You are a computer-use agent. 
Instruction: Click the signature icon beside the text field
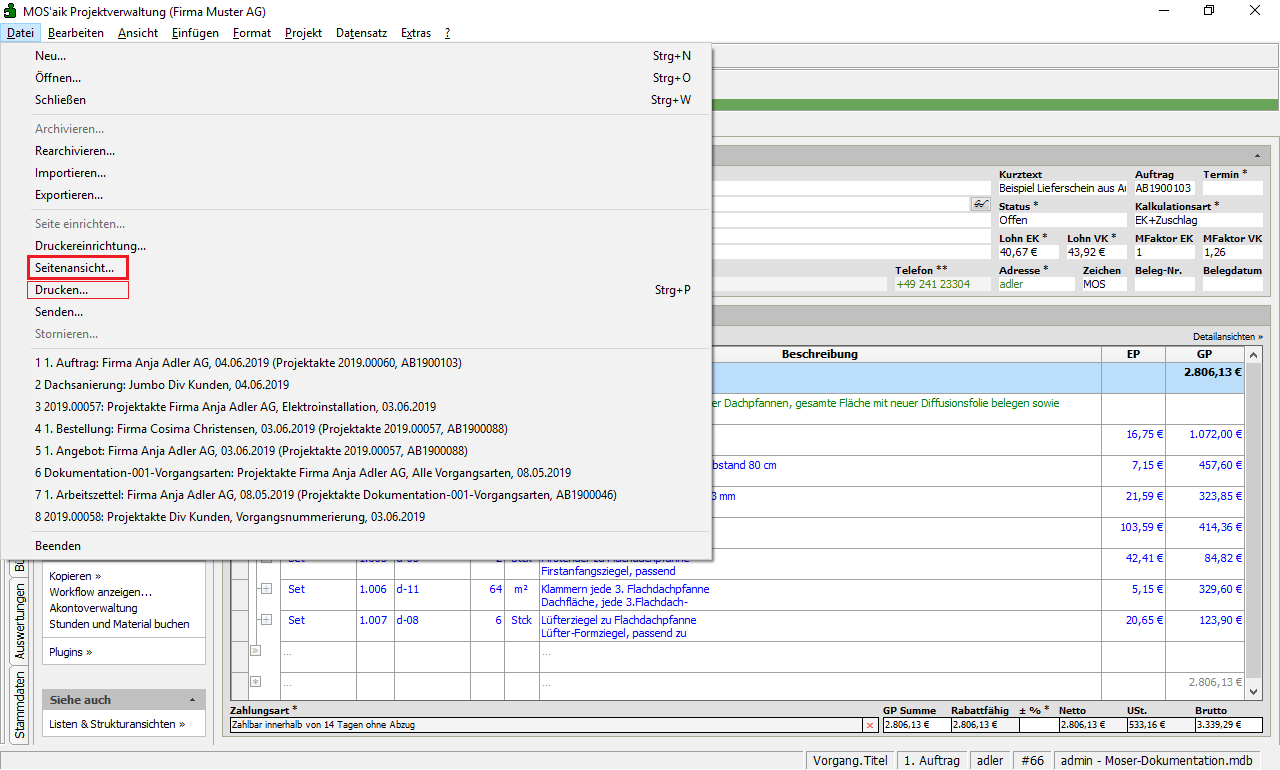pyautogui.click(x=980, y=204)
